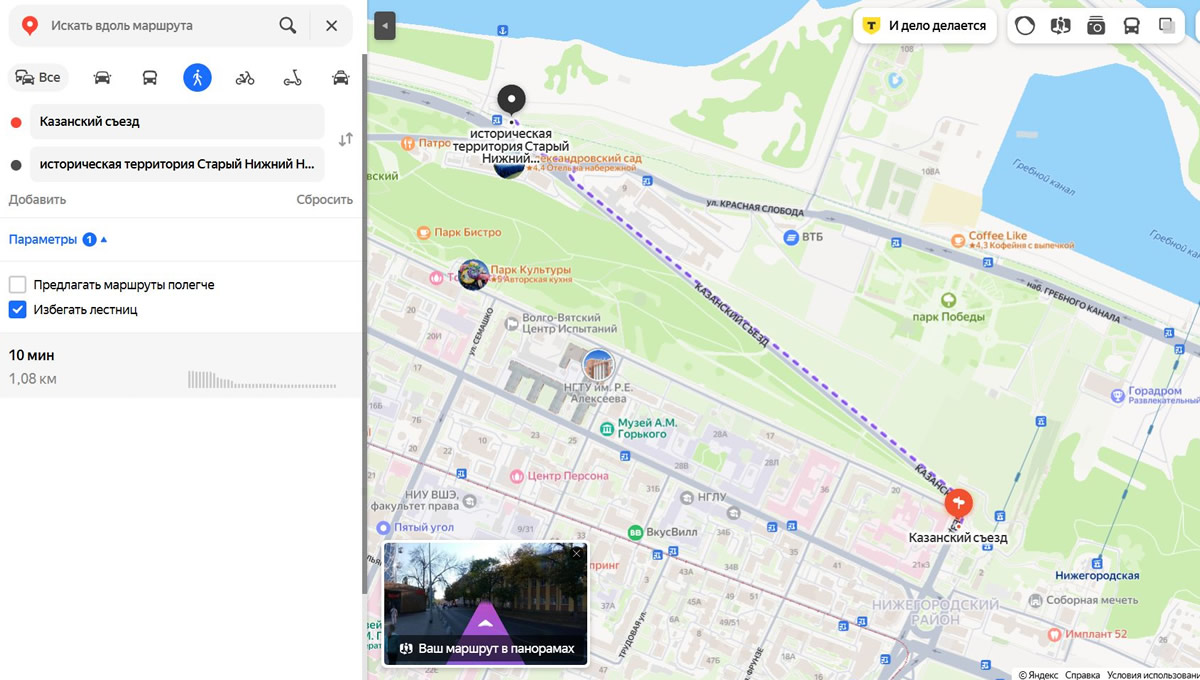Pick the taxi route mode icon
The image size is (1200, 680).
pyautogui.click(x=340, y=78)
